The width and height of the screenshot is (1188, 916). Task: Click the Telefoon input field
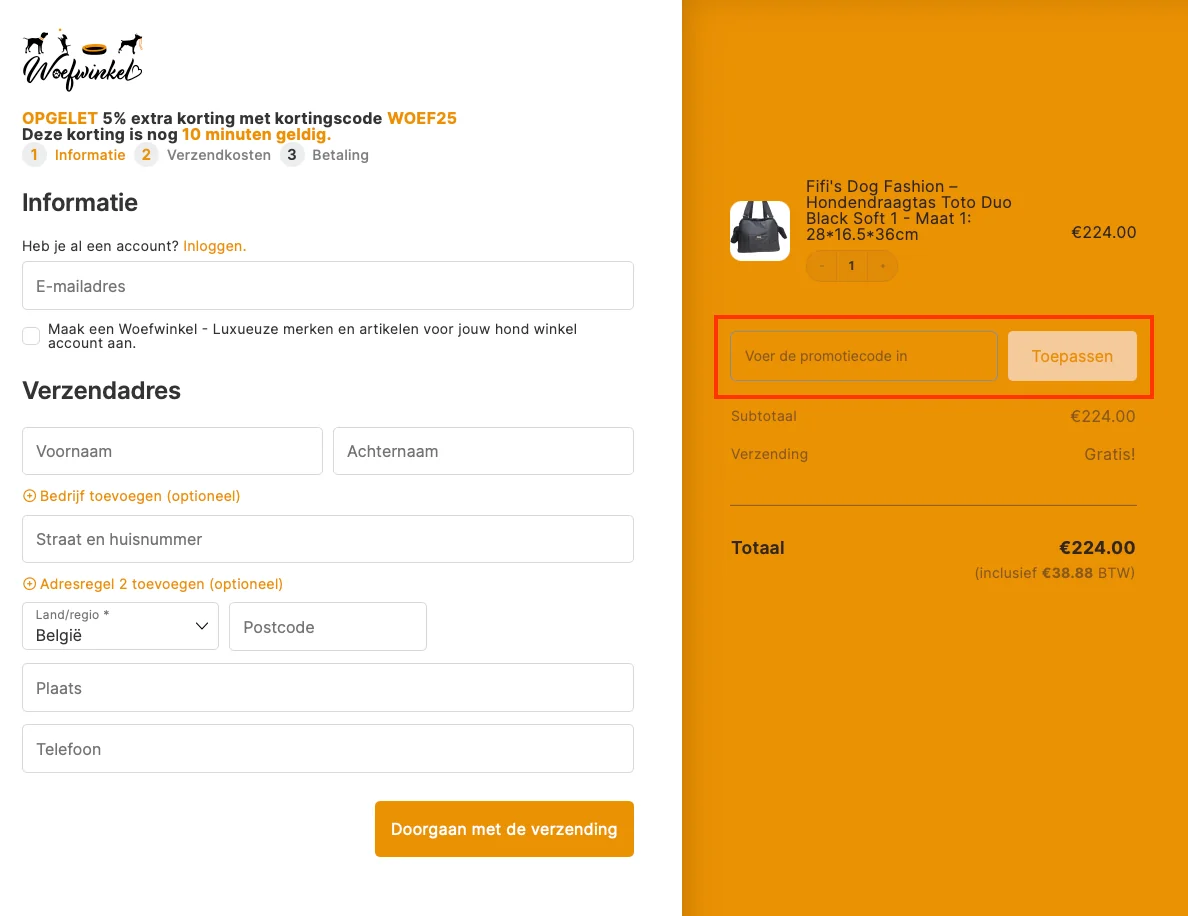pyautogui.click(x=327, y=749)
